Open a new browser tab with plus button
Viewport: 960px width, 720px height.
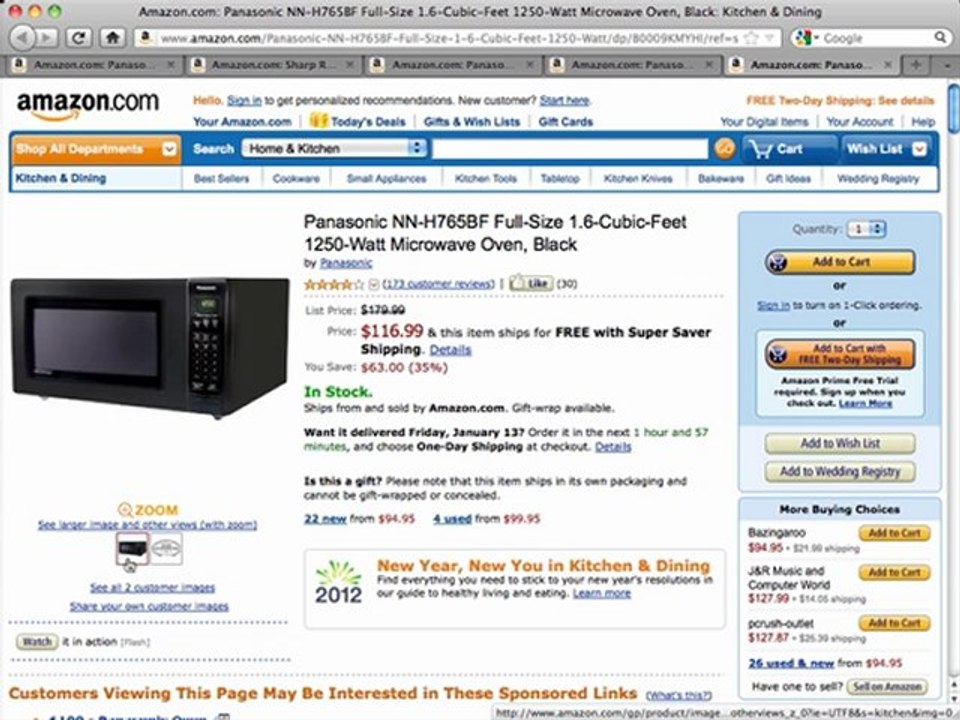tap(915, 64)
